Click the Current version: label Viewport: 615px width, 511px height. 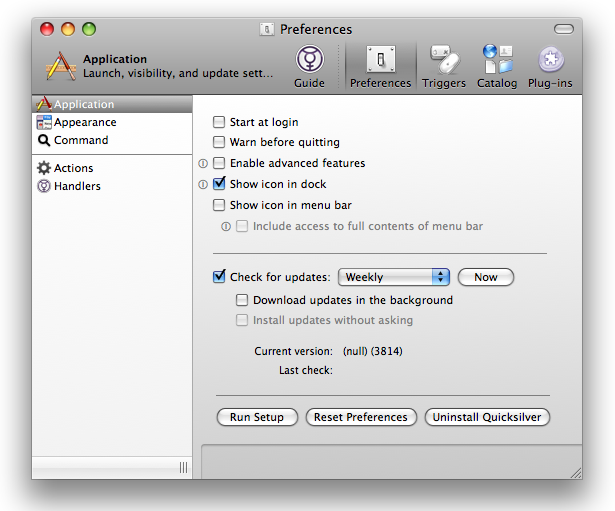[x=293, y=351]
